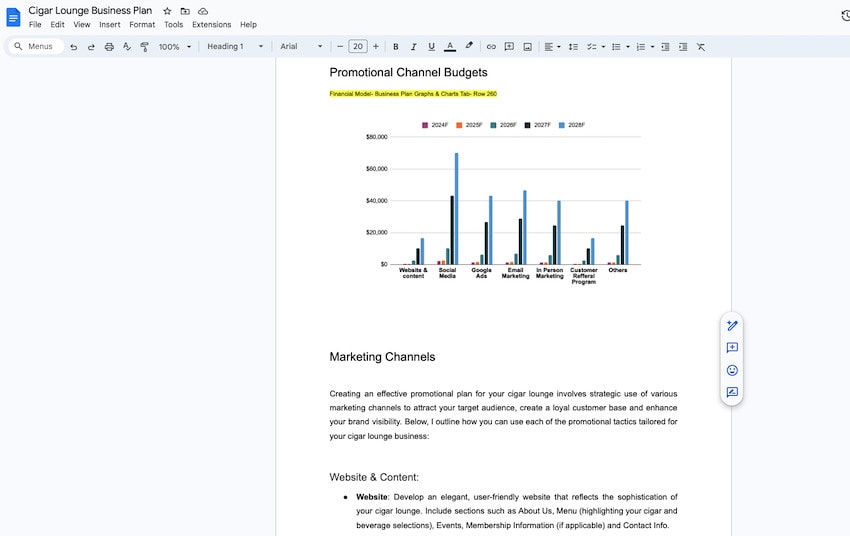Add an emoji reaction from side panel
The image size is (850, 536).
click(x=732, y=370)
